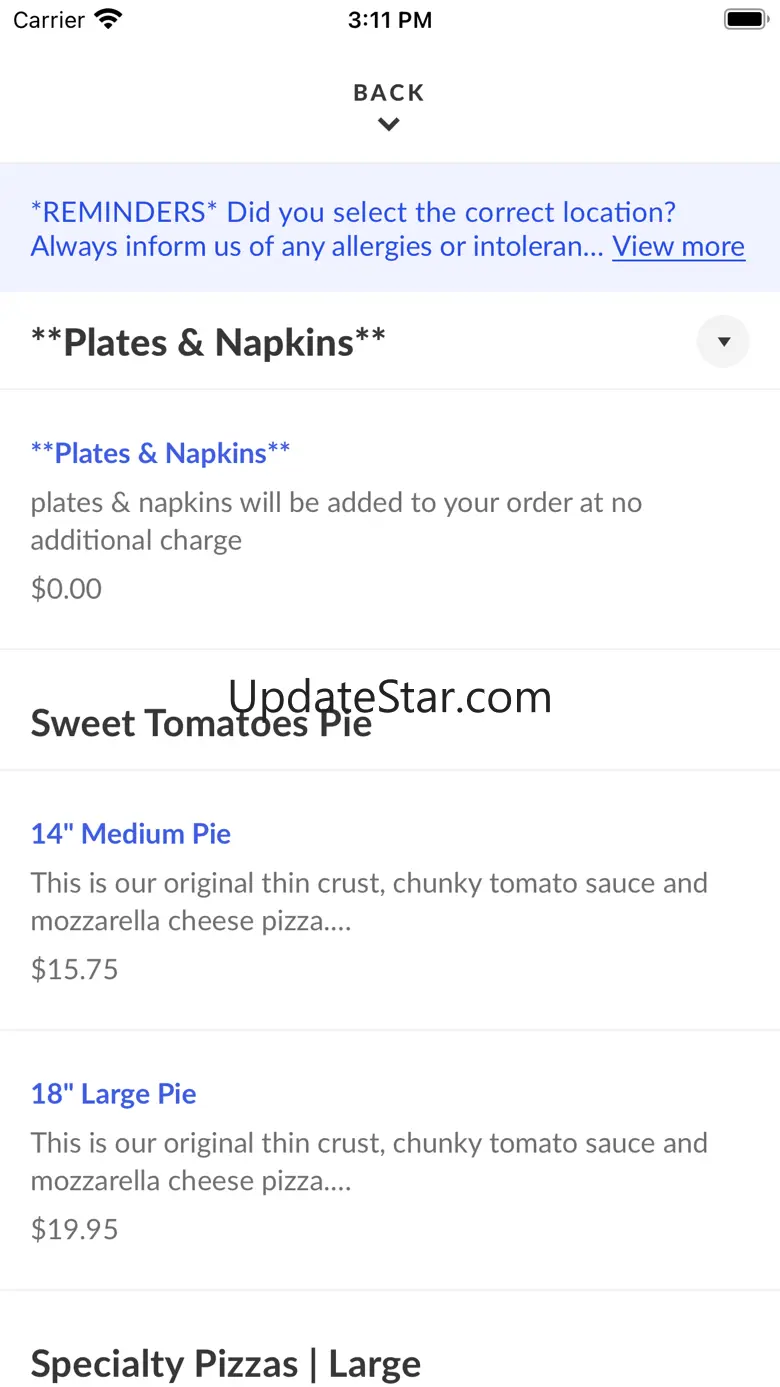The height and width of the screenshot is (1387, 780).
Task: Tap the Plates & Napkins section header
Action: [x=208, y=343]
